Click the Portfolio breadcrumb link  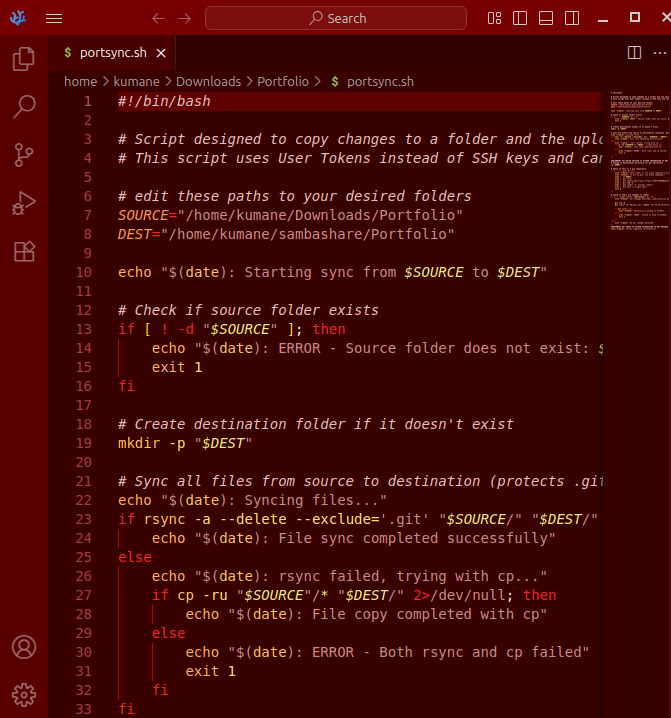tap(283, 81)
